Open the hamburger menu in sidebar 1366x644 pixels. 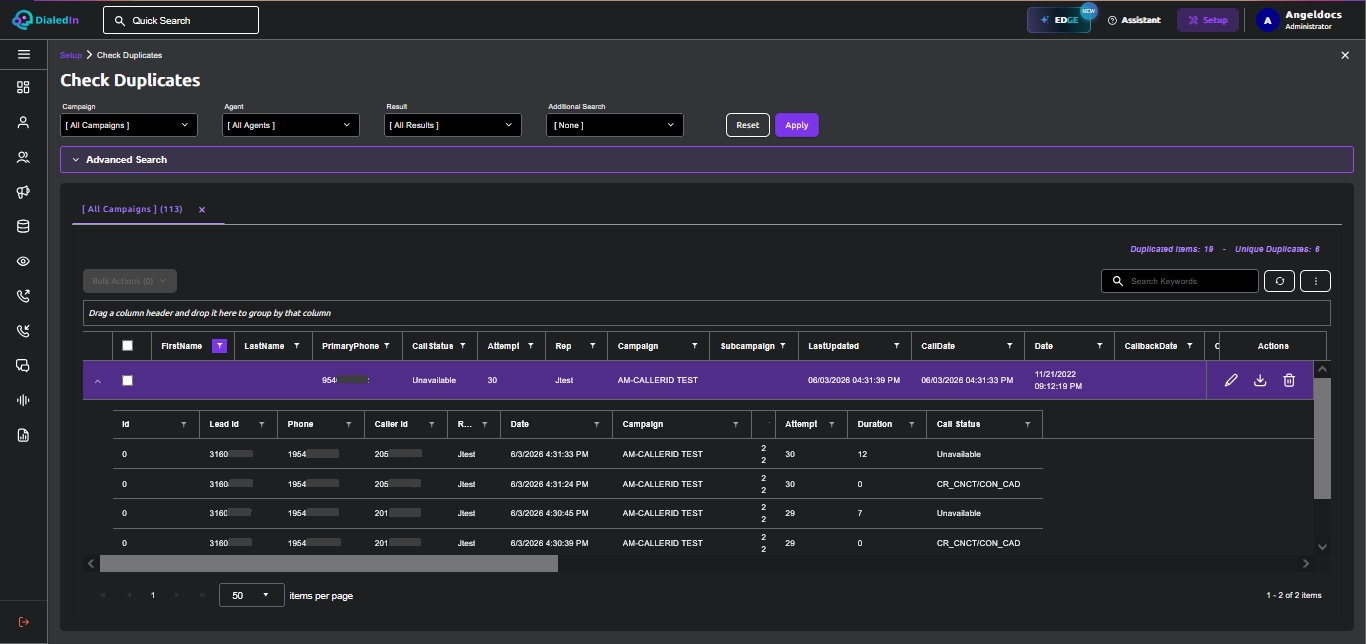(23, 54)
